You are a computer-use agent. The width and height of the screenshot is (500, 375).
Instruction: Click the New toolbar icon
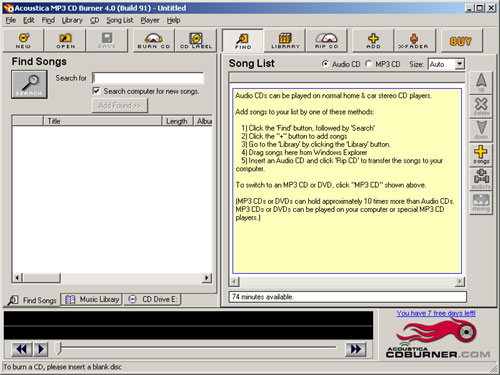coord(23,41)
